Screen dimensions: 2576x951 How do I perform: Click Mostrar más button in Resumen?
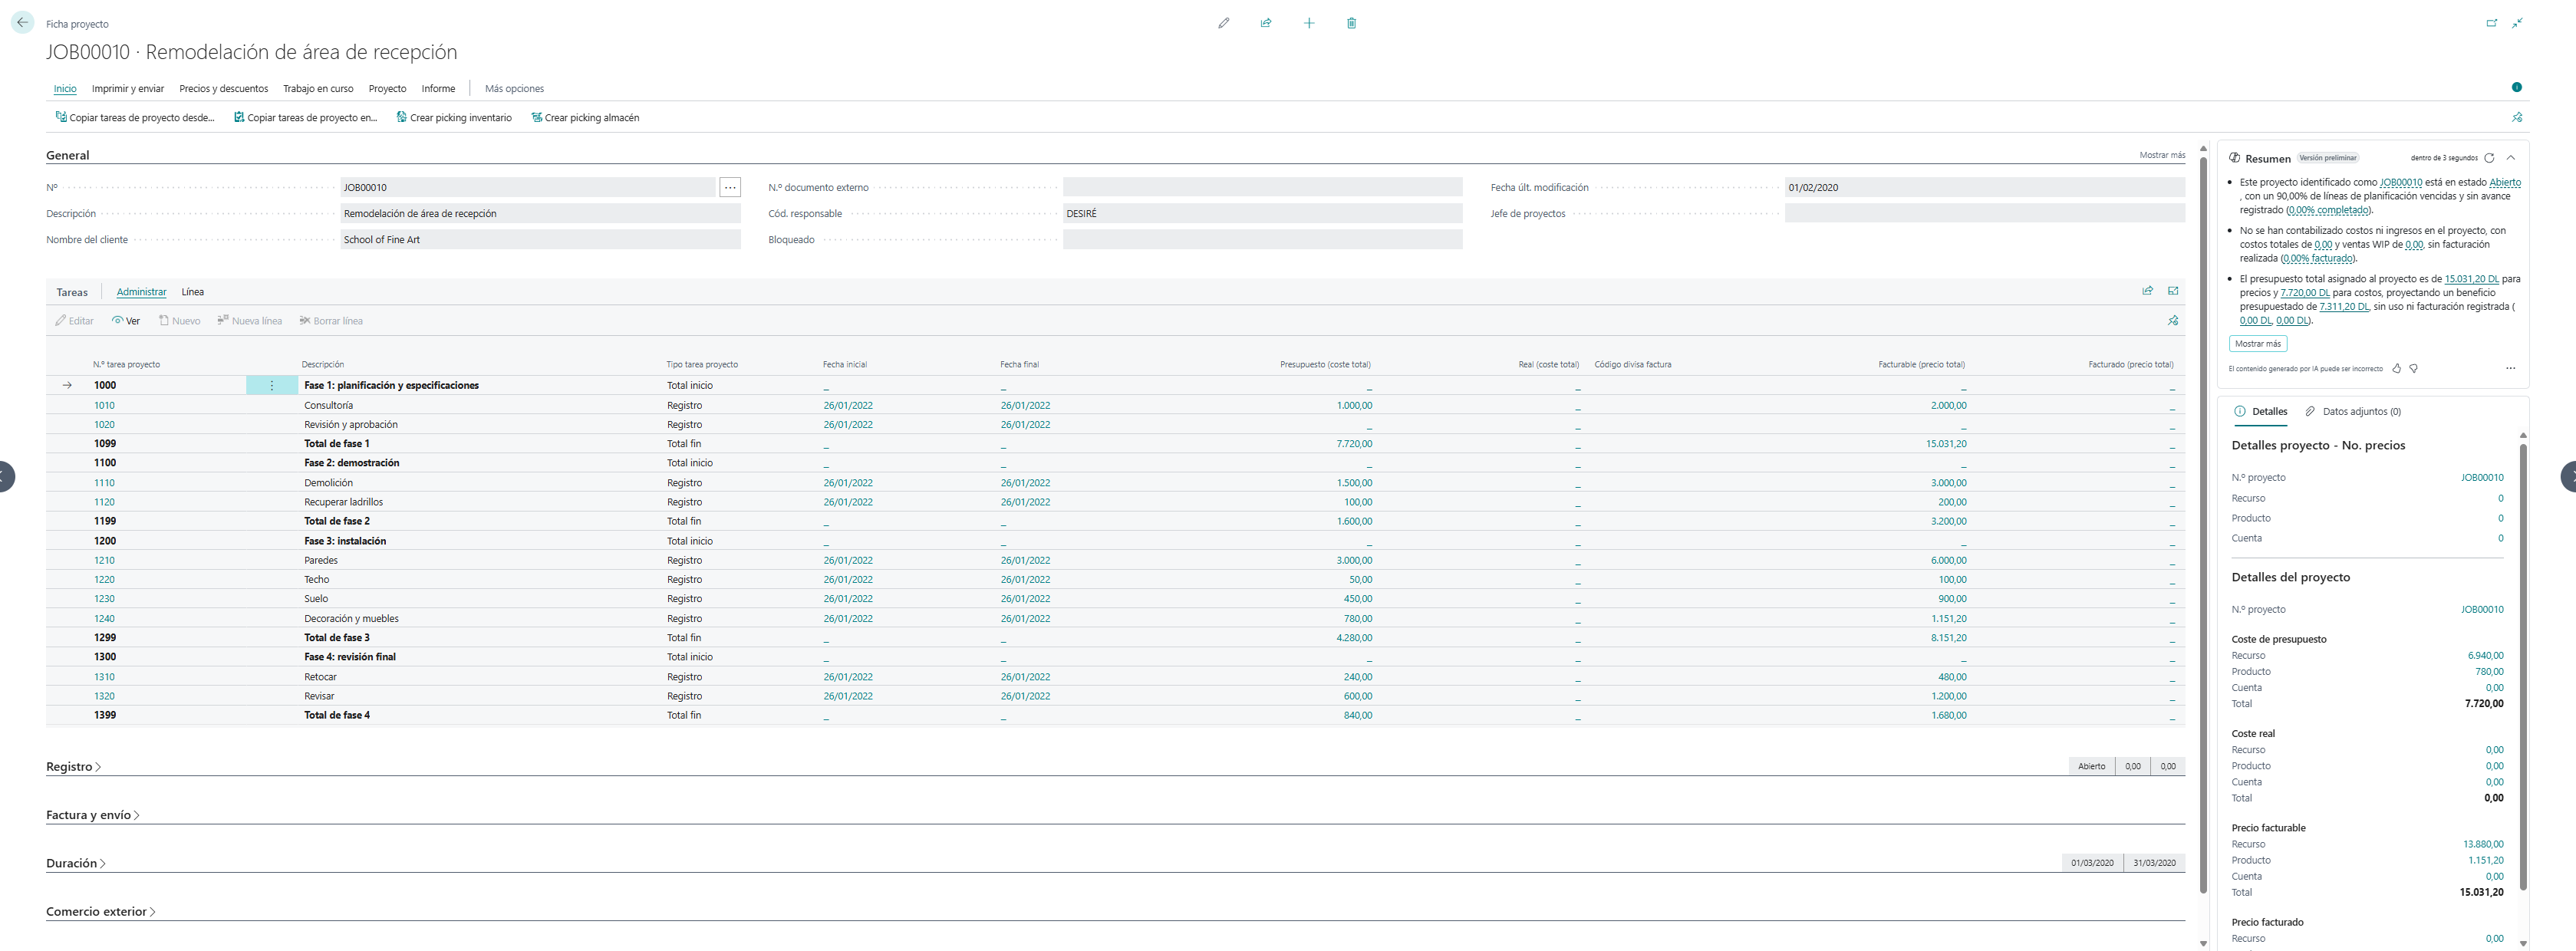click(x=2257, y=344)
